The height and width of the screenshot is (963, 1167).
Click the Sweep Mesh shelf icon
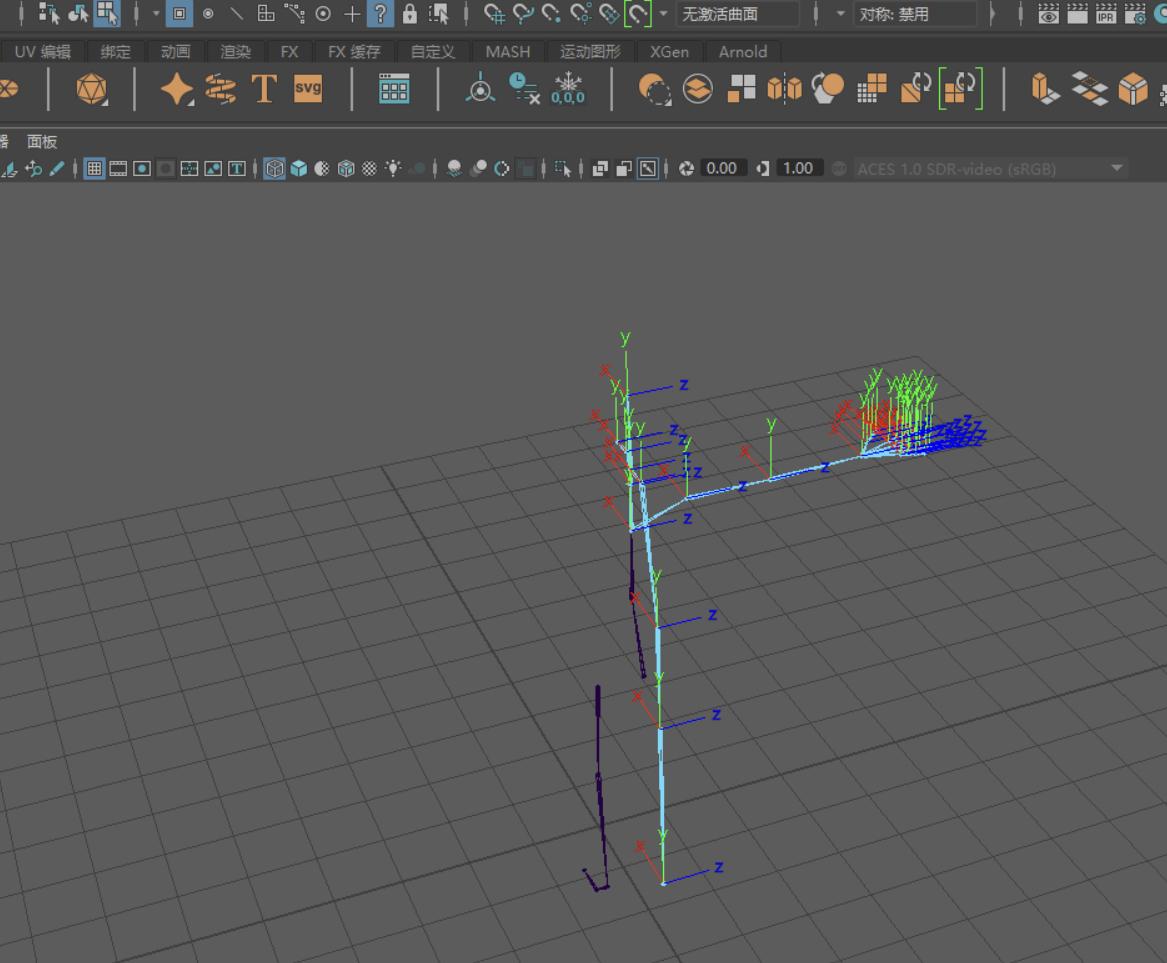[x=220, y=89]
